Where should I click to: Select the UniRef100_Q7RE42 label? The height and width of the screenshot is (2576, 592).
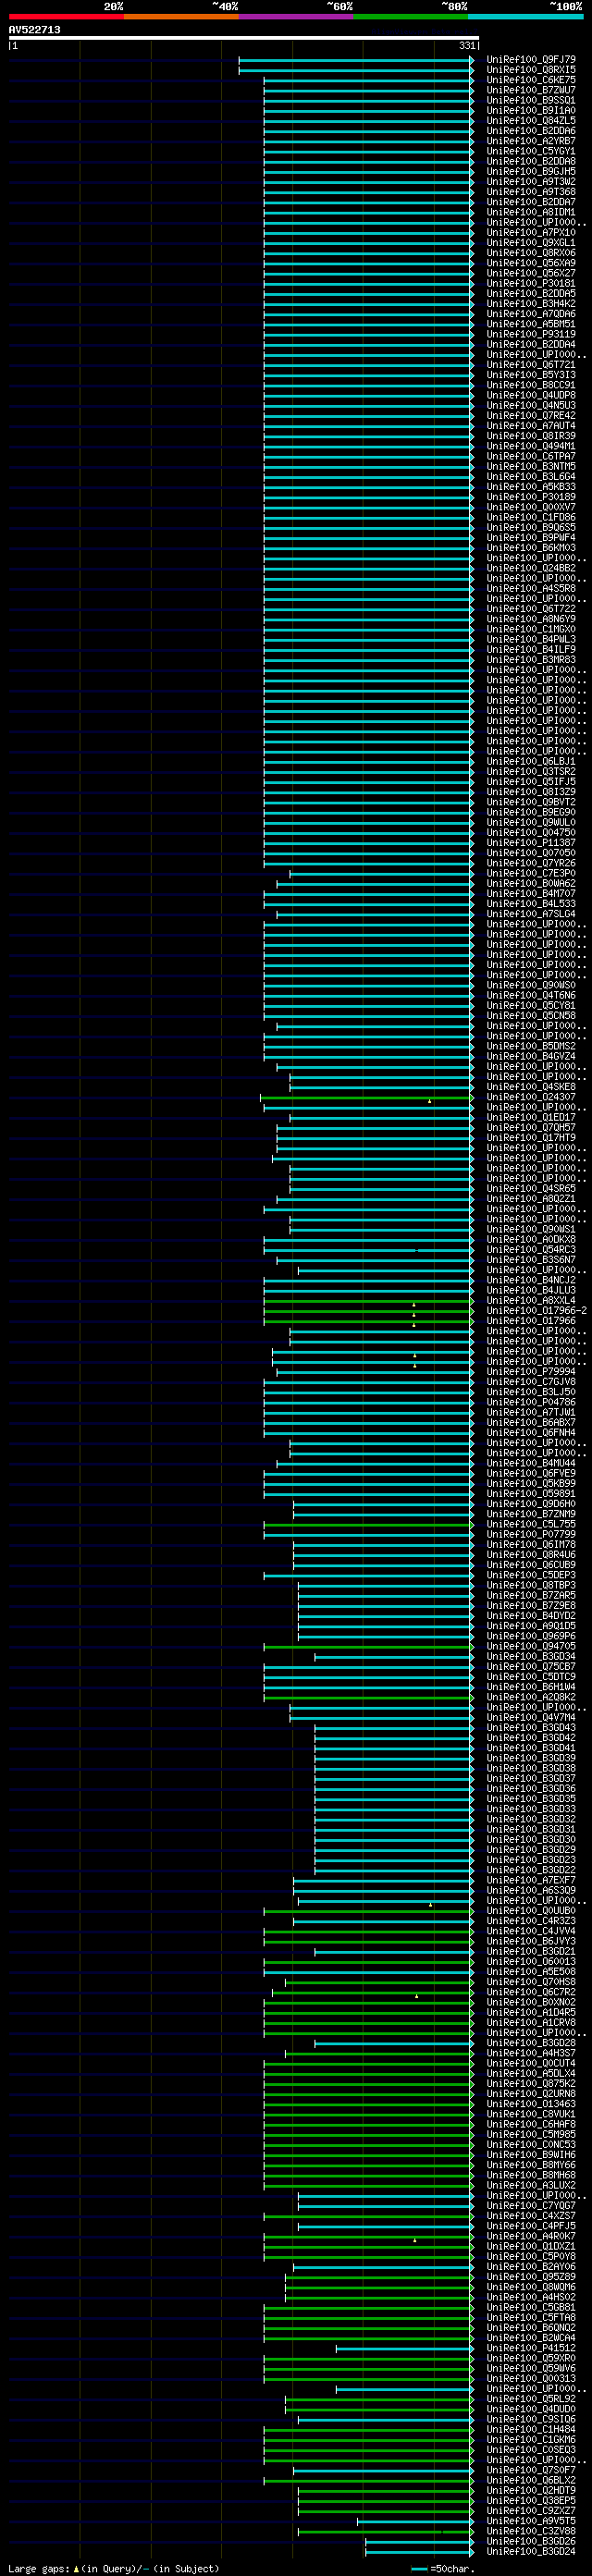click(531, 416)
